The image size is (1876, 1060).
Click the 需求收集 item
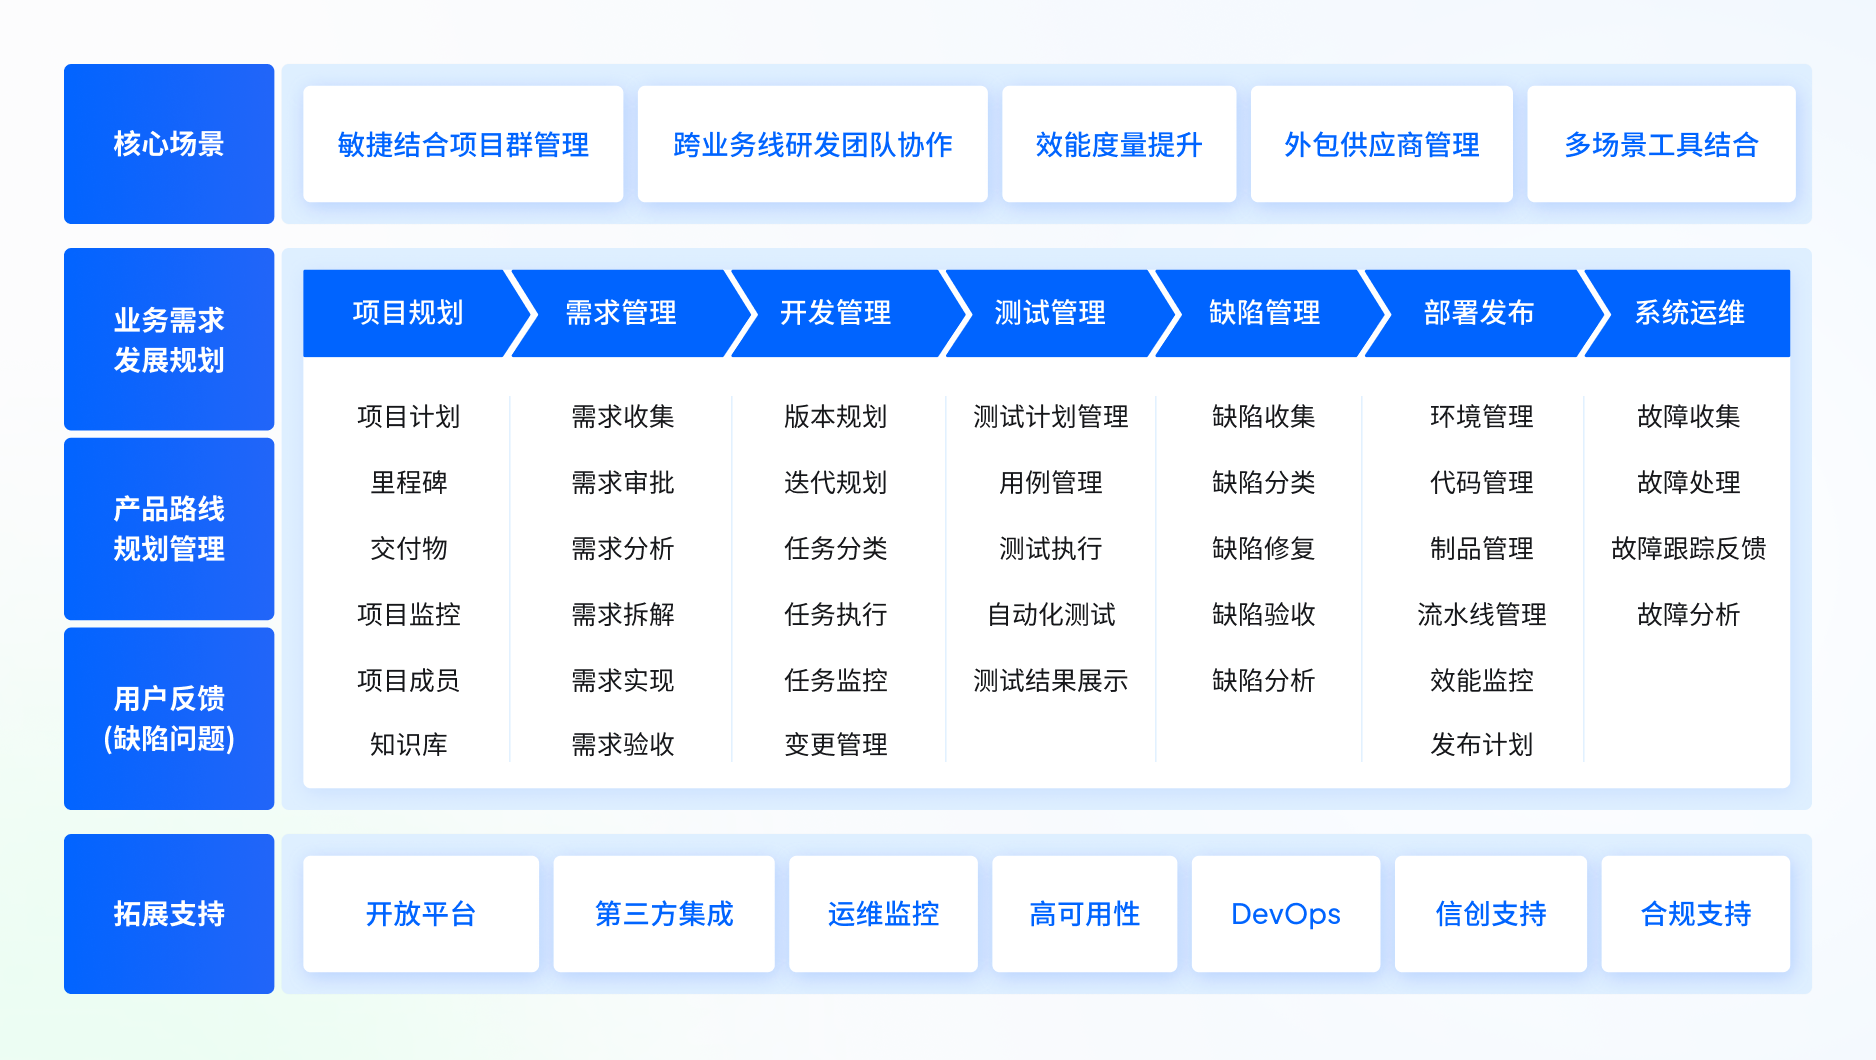(622, 416)
